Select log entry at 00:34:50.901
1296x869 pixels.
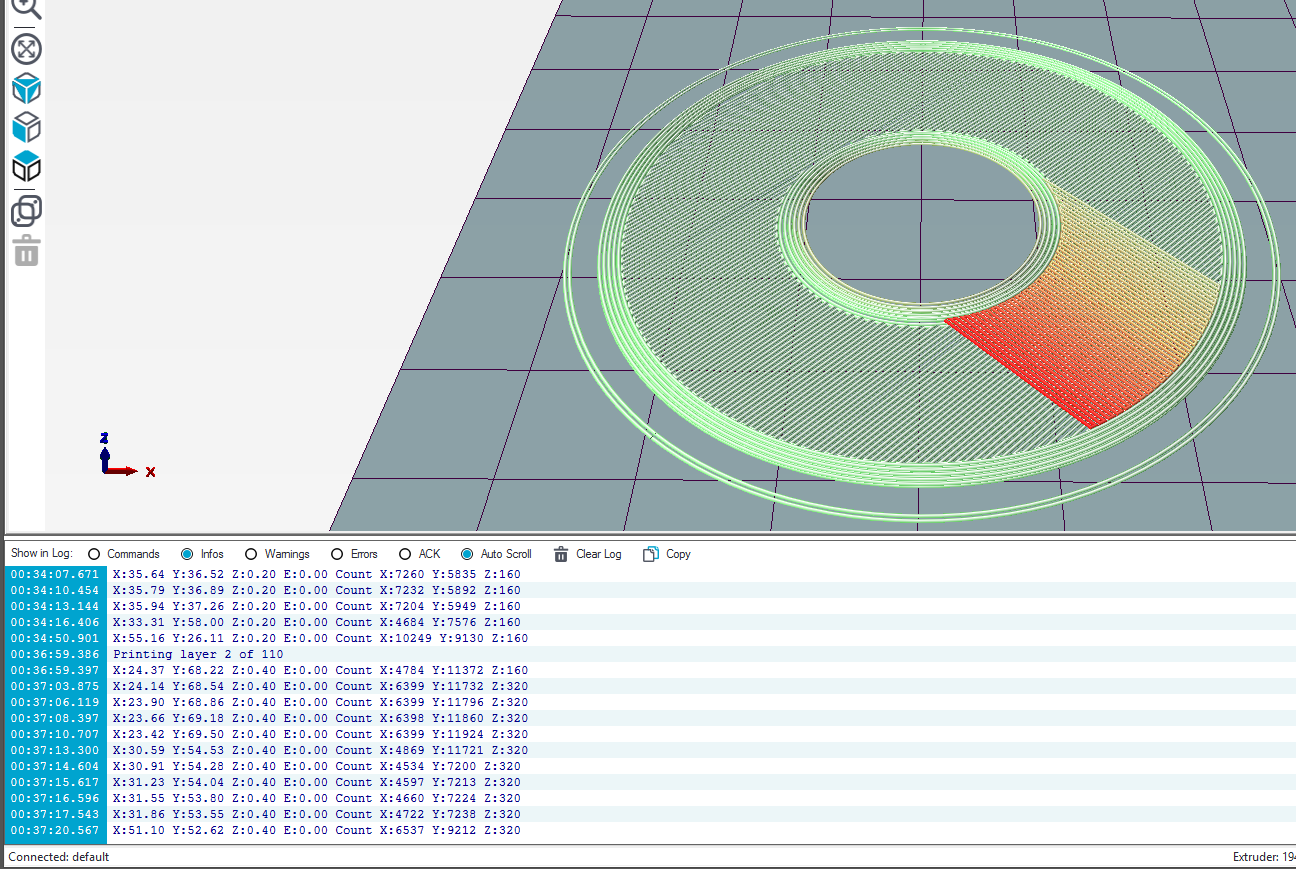tap(648, 638)
